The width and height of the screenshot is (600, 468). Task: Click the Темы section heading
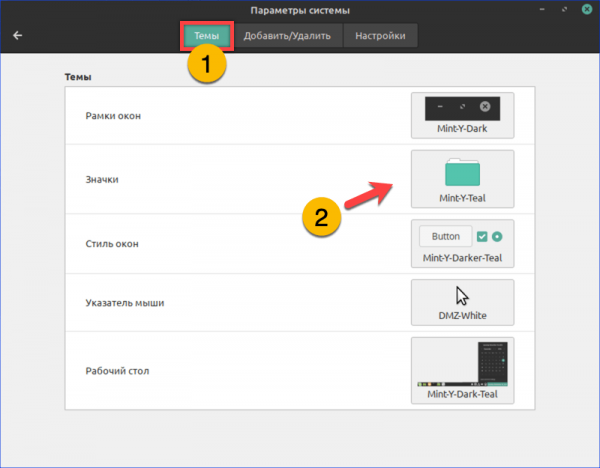point(78,77)
